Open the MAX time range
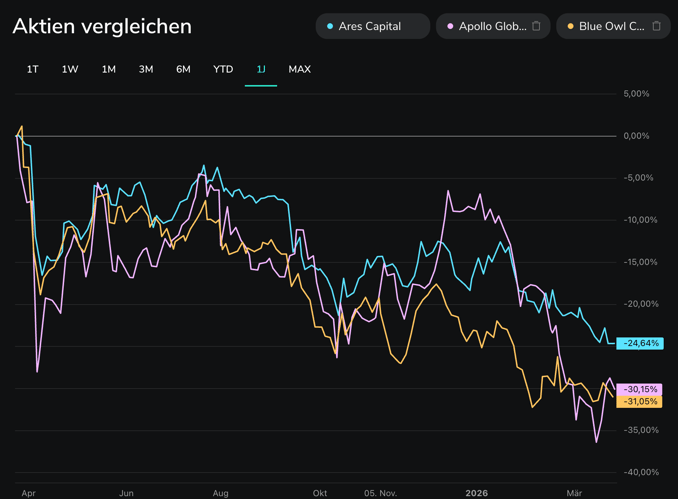This screenshot has width=678, height=499. tap(299, 69)
